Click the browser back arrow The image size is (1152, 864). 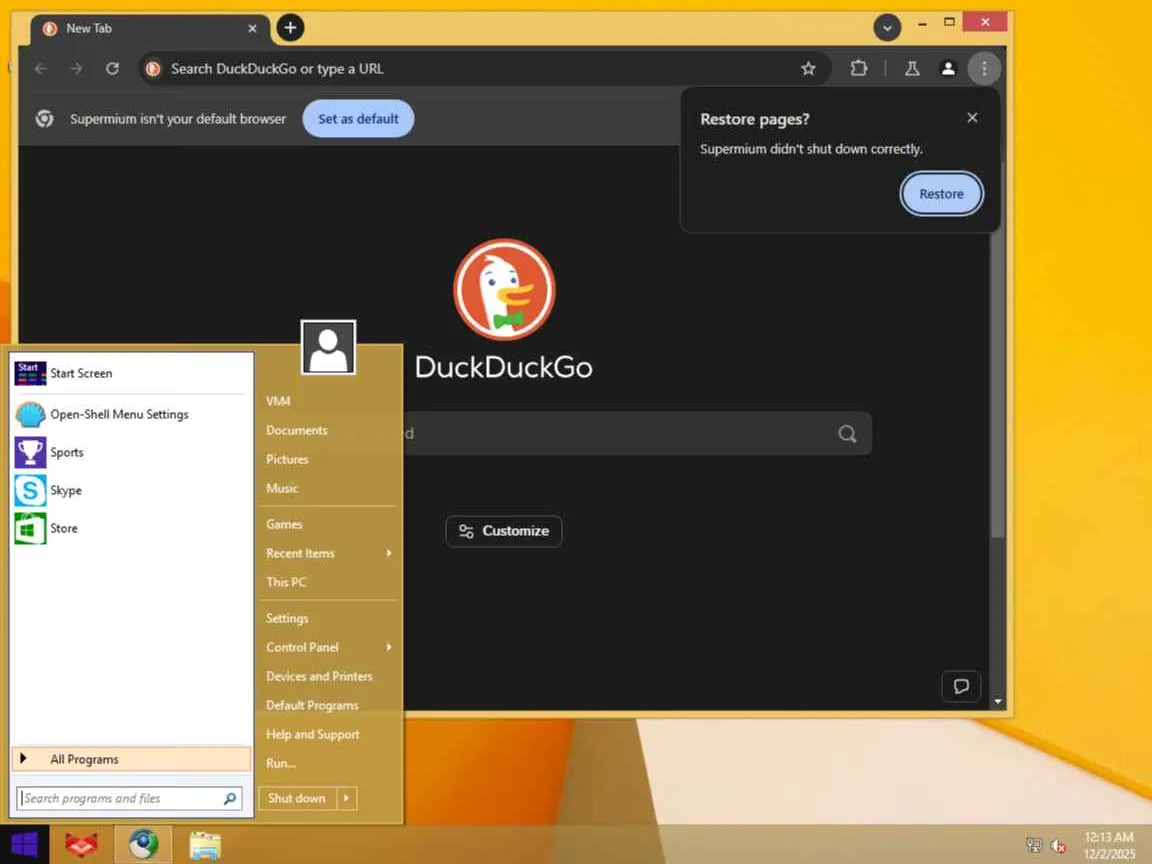tap(41, 69)
